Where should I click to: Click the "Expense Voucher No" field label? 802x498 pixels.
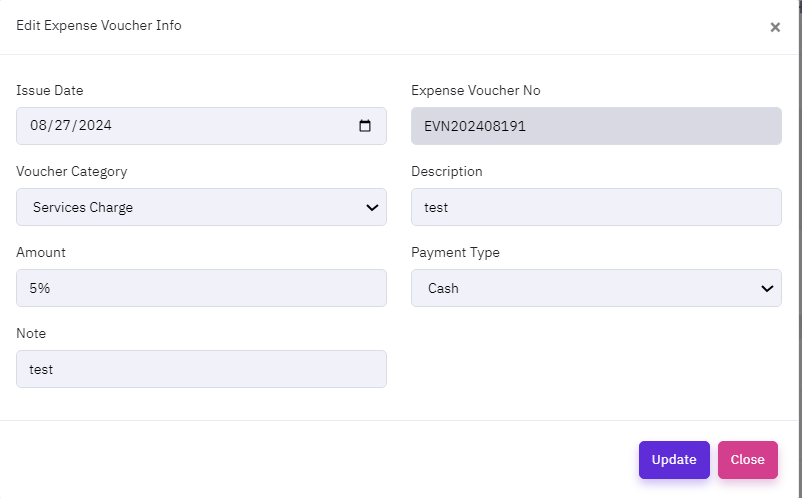[475, 90]
